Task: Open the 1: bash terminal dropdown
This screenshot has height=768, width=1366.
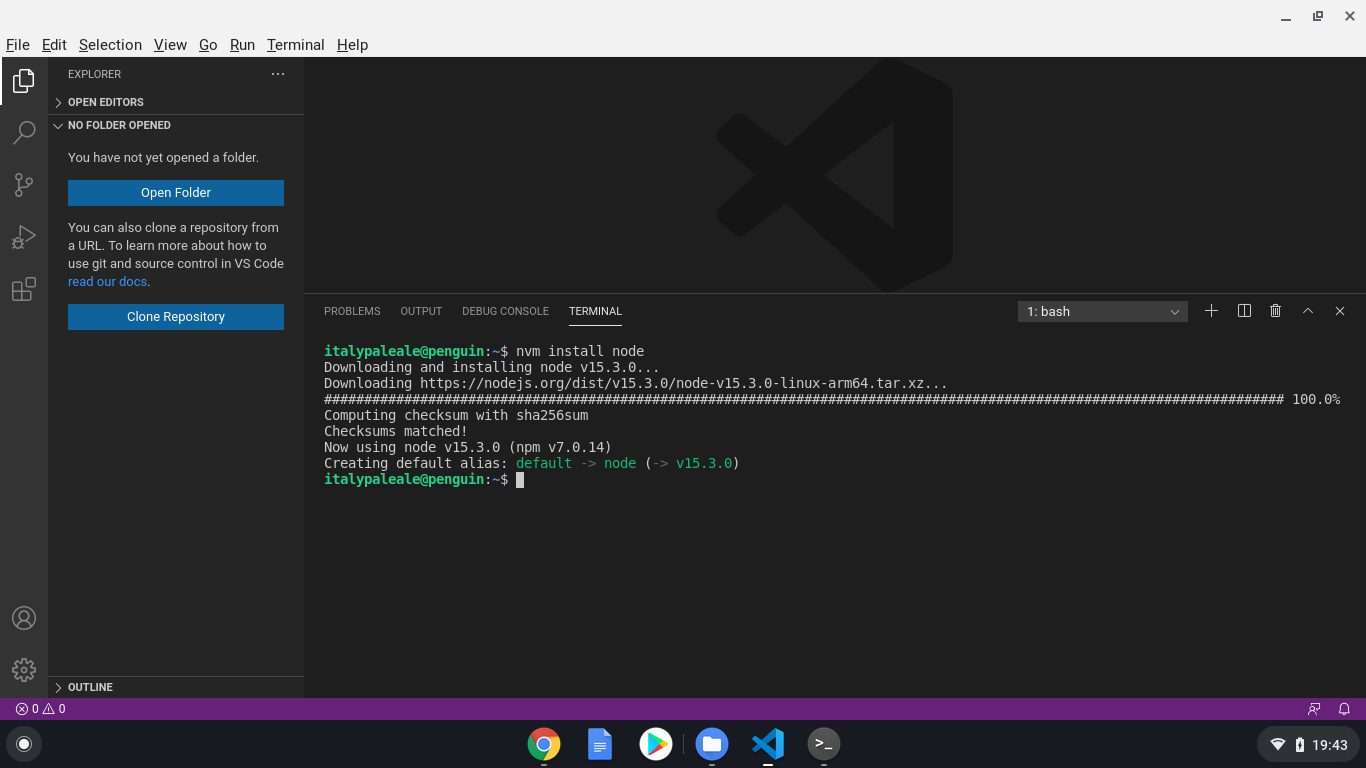Action: [x=1102, y=311]
